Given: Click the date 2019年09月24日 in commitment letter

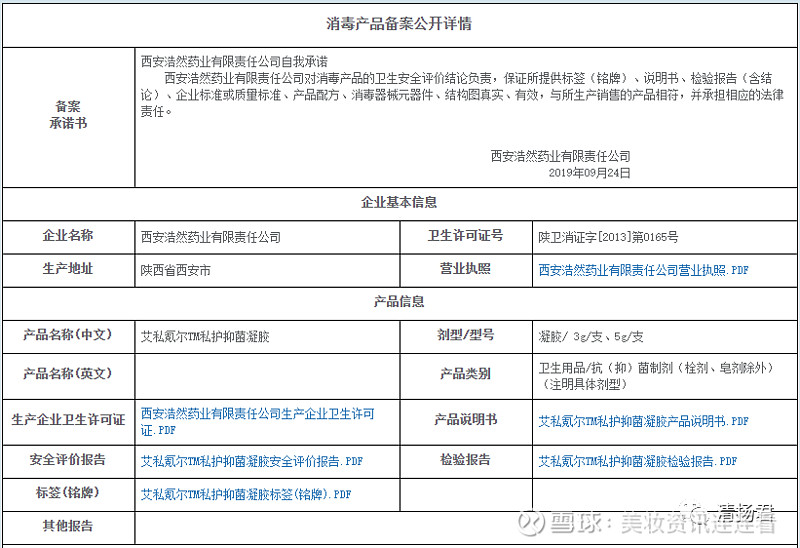Looking at the screenshot, I should pyautogui.click(x=589, y=173).
